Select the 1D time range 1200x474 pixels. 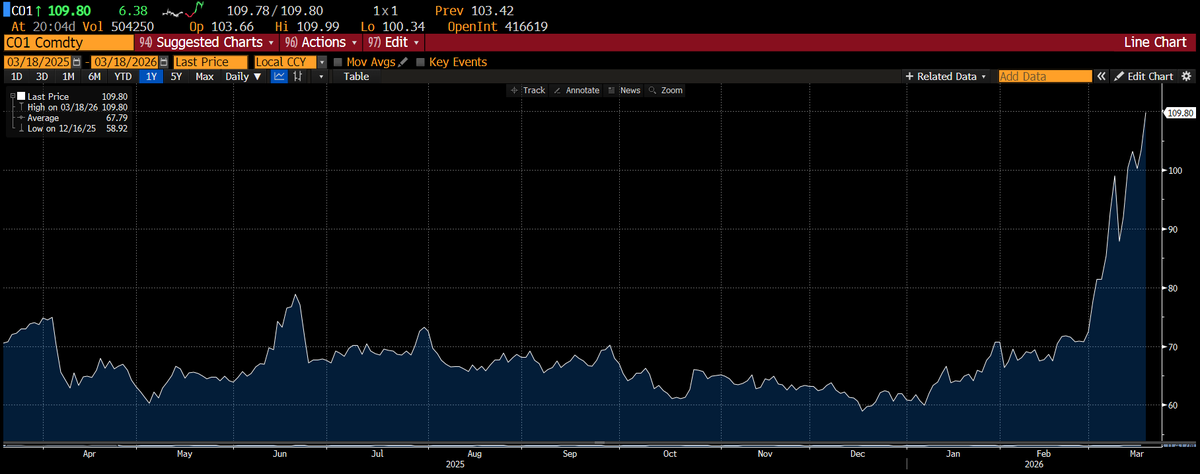click(x=18, y=76)
